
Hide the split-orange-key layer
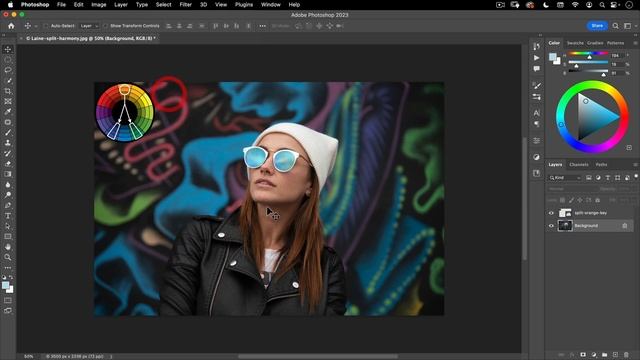point(551,213)
